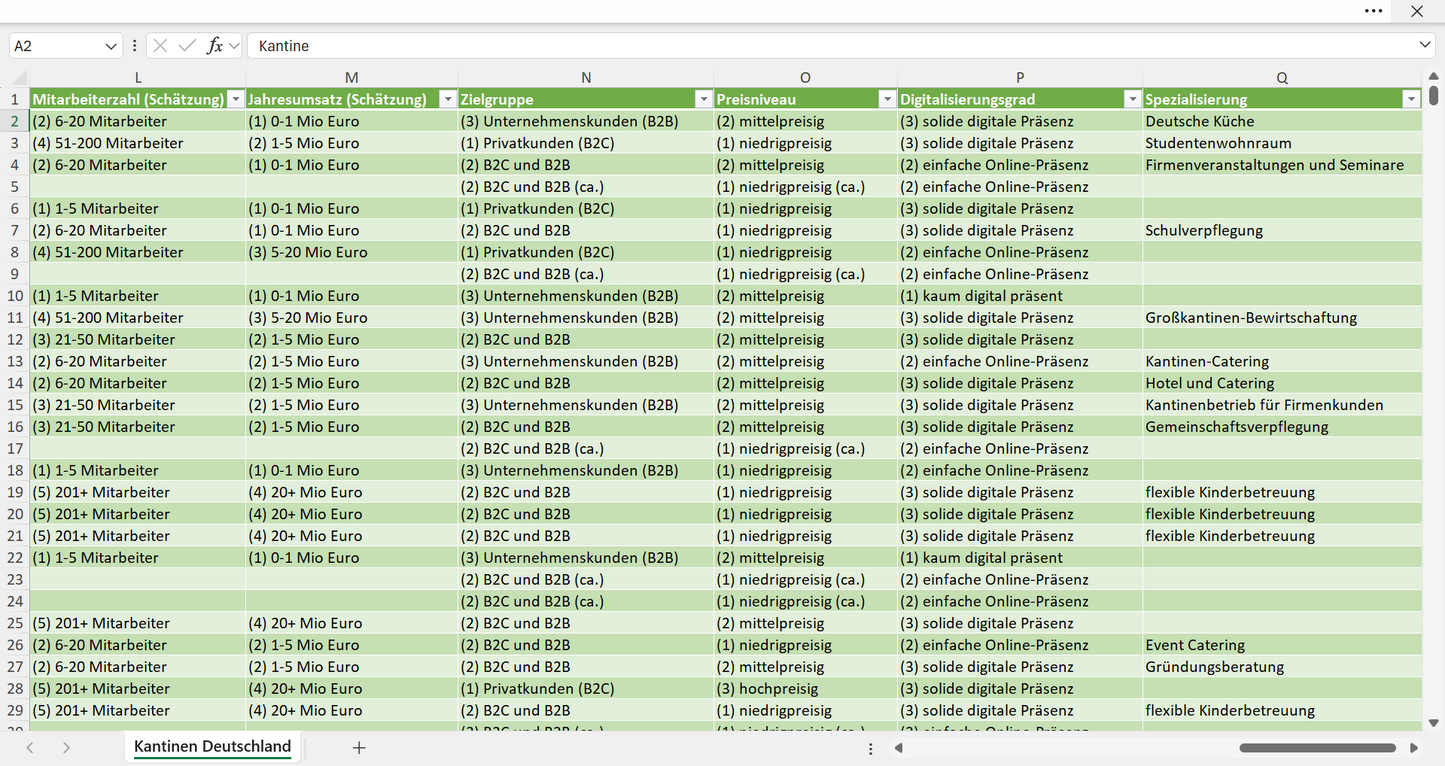Expand the formula bar chevron

pyautogui.click(x=1425, y=46)
